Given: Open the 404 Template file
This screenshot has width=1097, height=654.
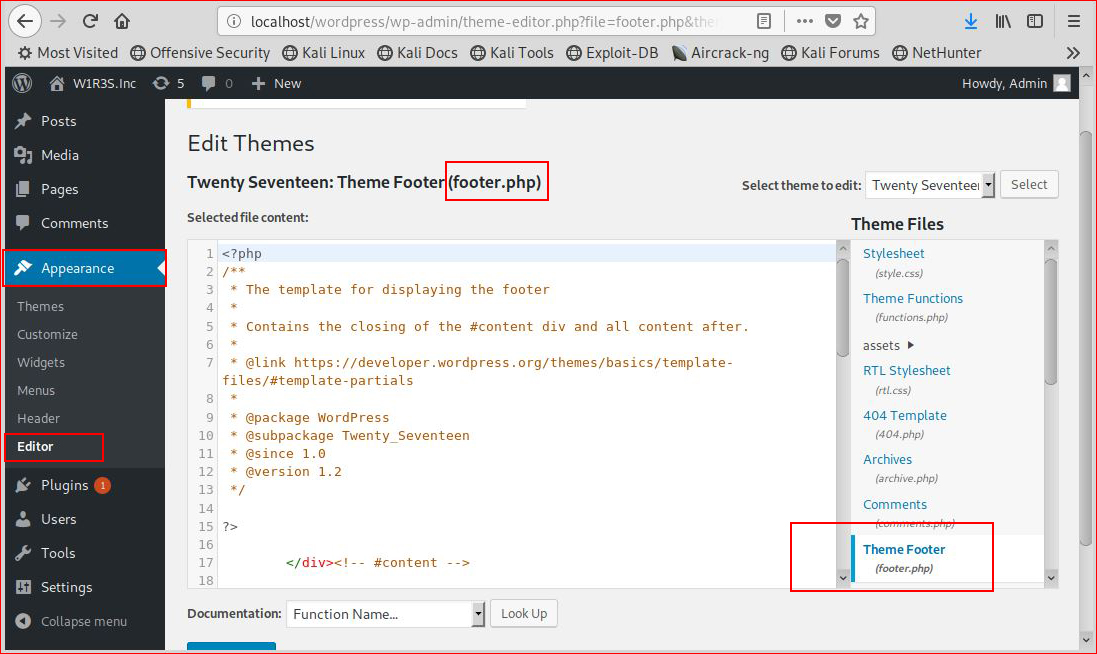Looking at the screenshot, I should tap(905, 415).
